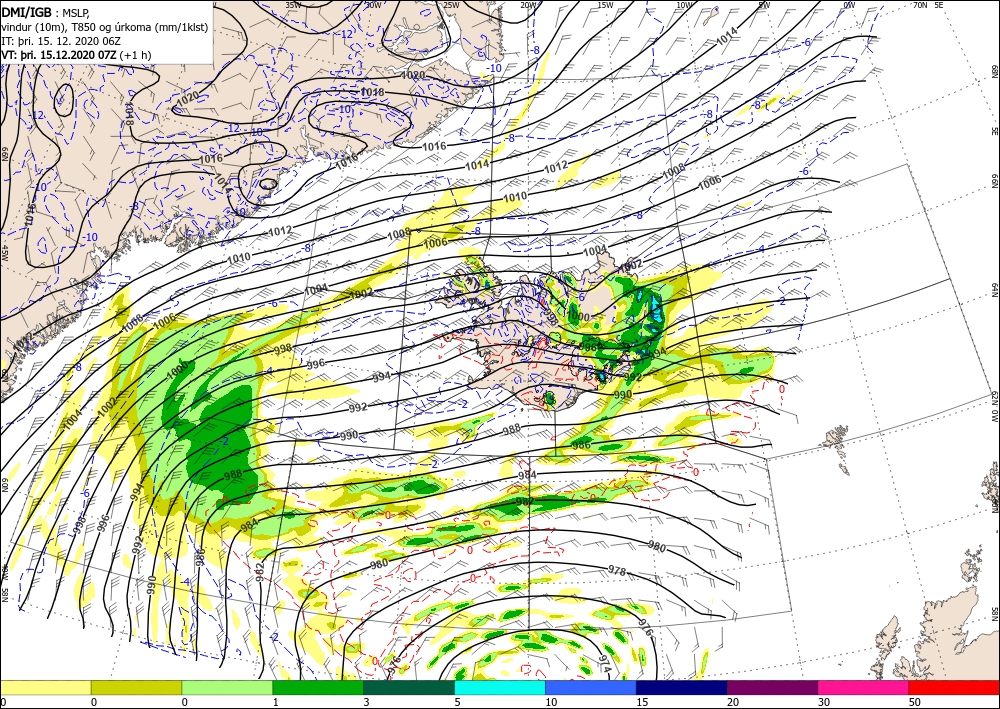This screenshot has width=1000, height=709.
Task: Click the "68N" latitude label
Action: click(x=994, y=71)
